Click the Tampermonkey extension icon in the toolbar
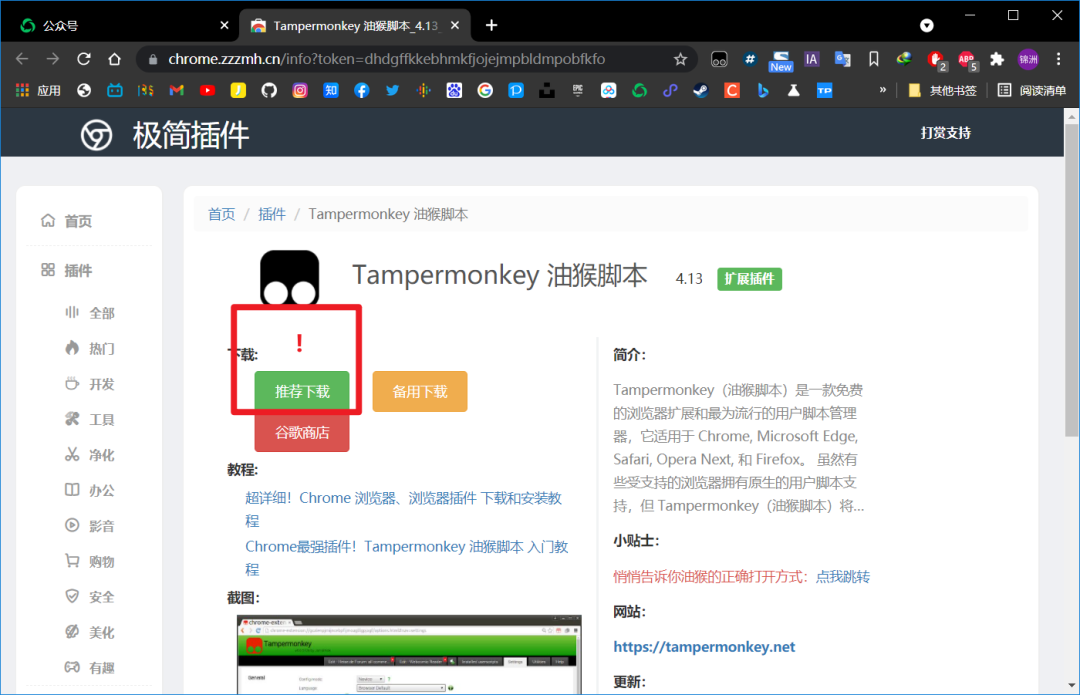Screen dimensions: 1080x695 click(x=719, y=59)
